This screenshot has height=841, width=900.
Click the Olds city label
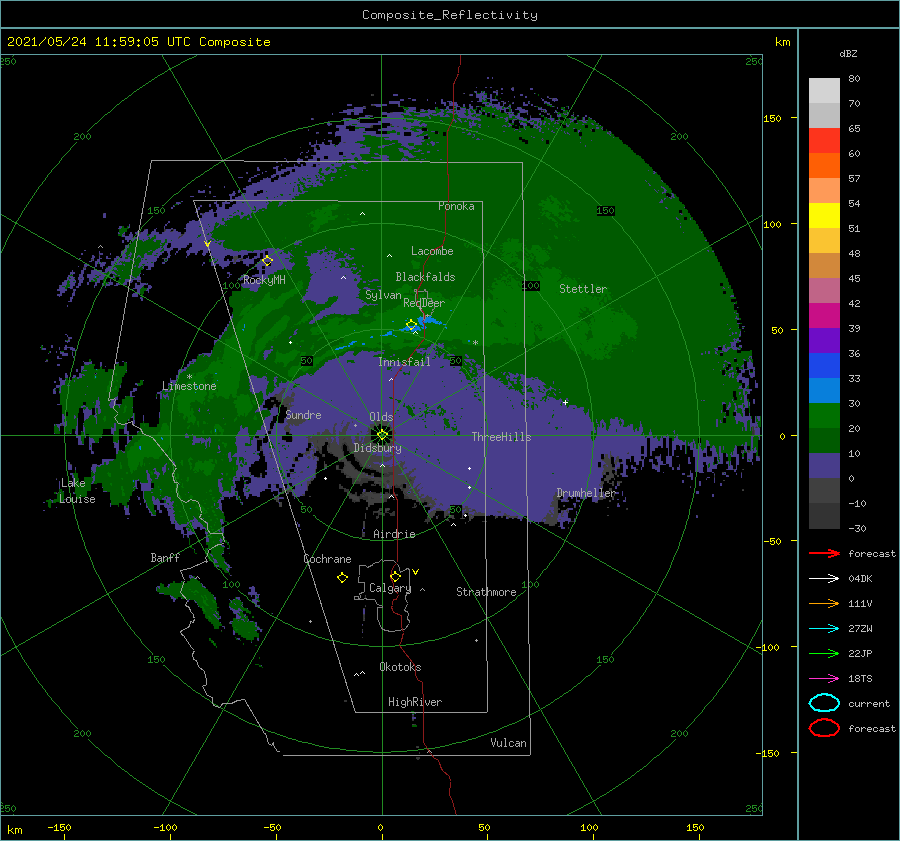click(x=381, y=416)
